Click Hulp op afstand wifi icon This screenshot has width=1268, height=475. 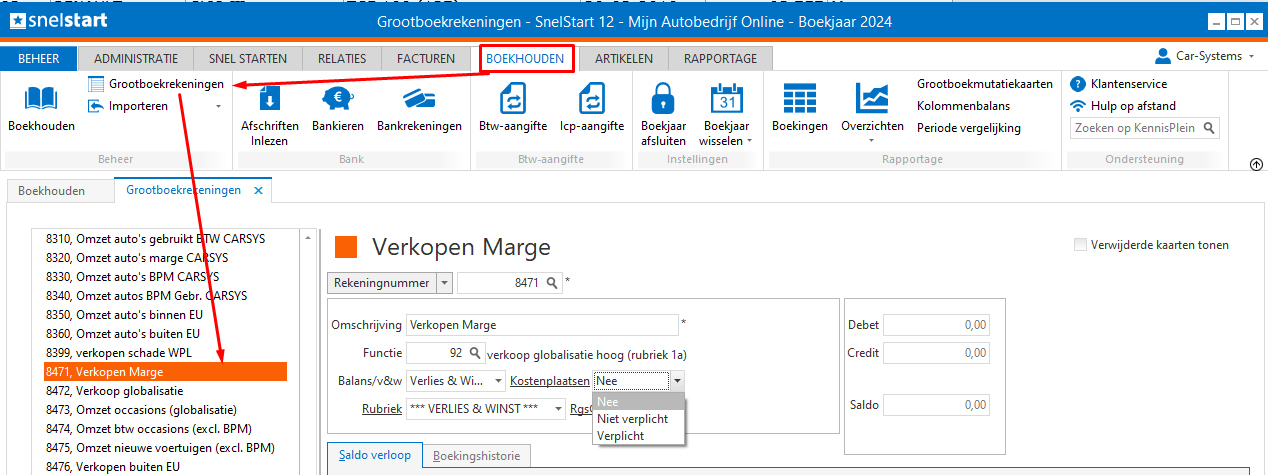click(x=1078, y=105)
